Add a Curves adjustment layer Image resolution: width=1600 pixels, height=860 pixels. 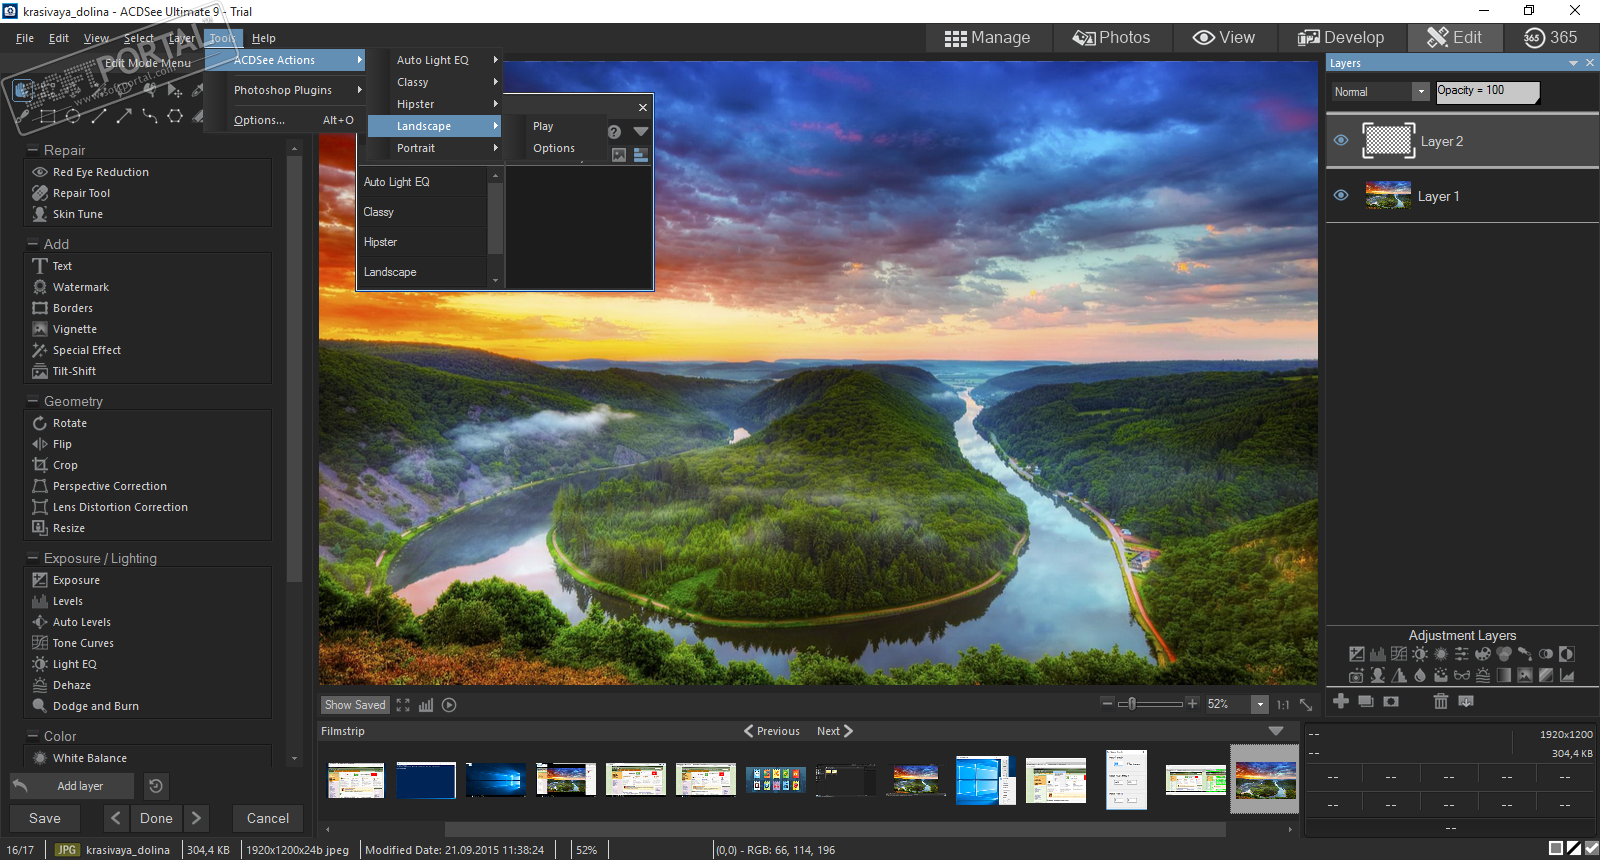click(1399, 654)
